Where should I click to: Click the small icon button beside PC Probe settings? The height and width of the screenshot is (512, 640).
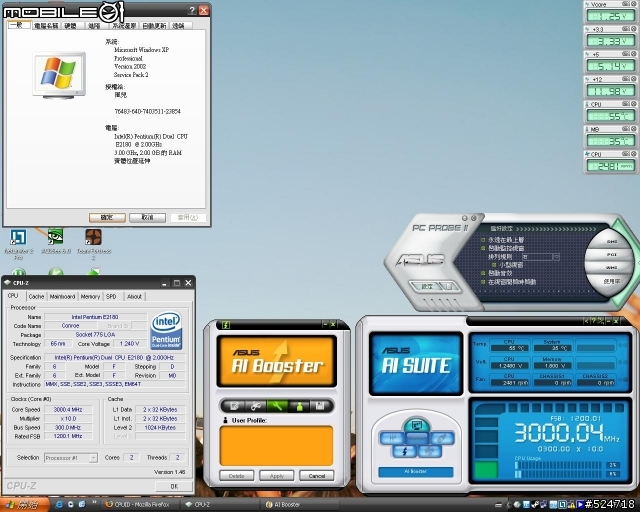pos(449,287)
